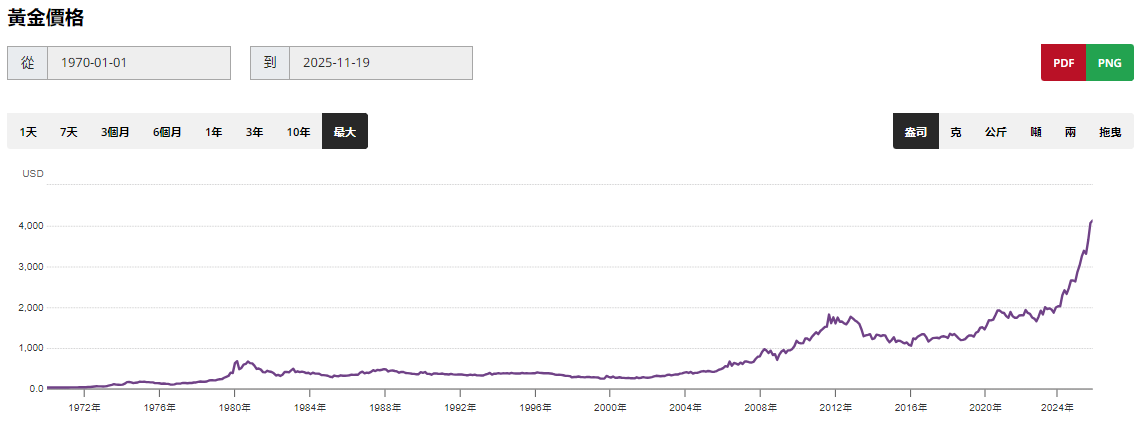The image size is (1145, 422).
Task: Pick the 拖曳 unit option
Action: 1110,132
